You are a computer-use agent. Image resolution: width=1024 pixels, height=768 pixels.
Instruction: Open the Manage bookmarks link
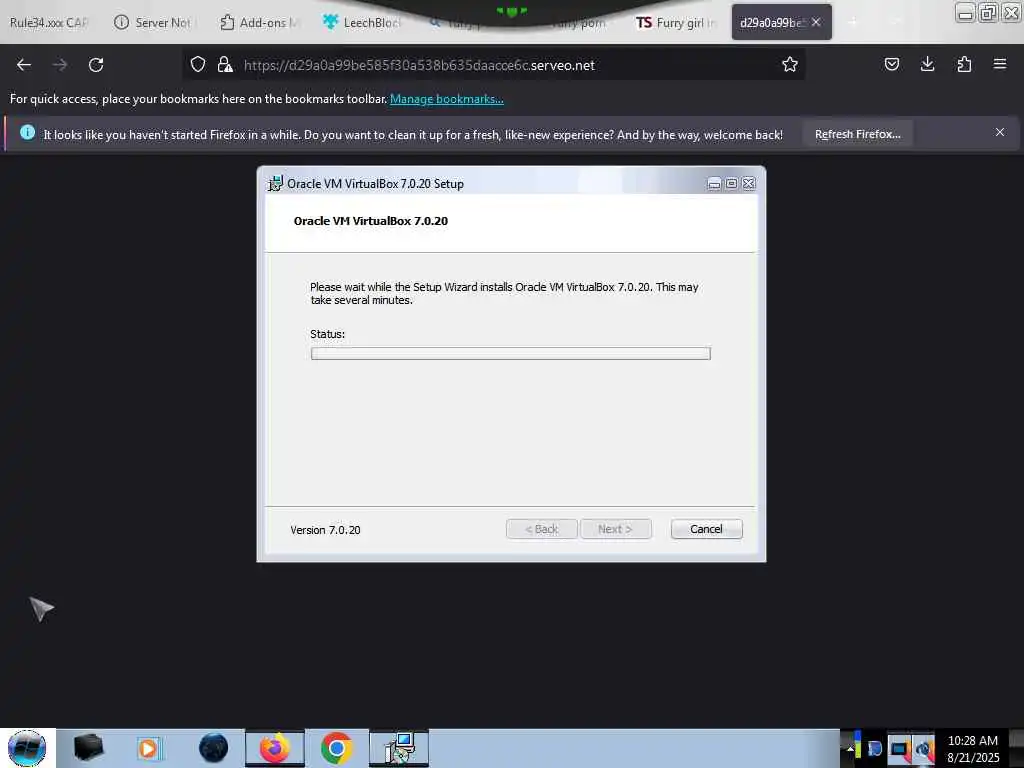click(447, 99)
